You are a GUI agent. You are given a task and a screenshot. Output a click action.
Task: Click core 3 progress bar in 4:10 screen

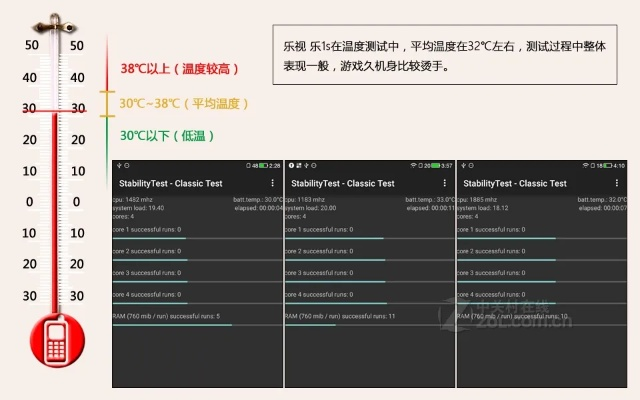tap(542, 282)
